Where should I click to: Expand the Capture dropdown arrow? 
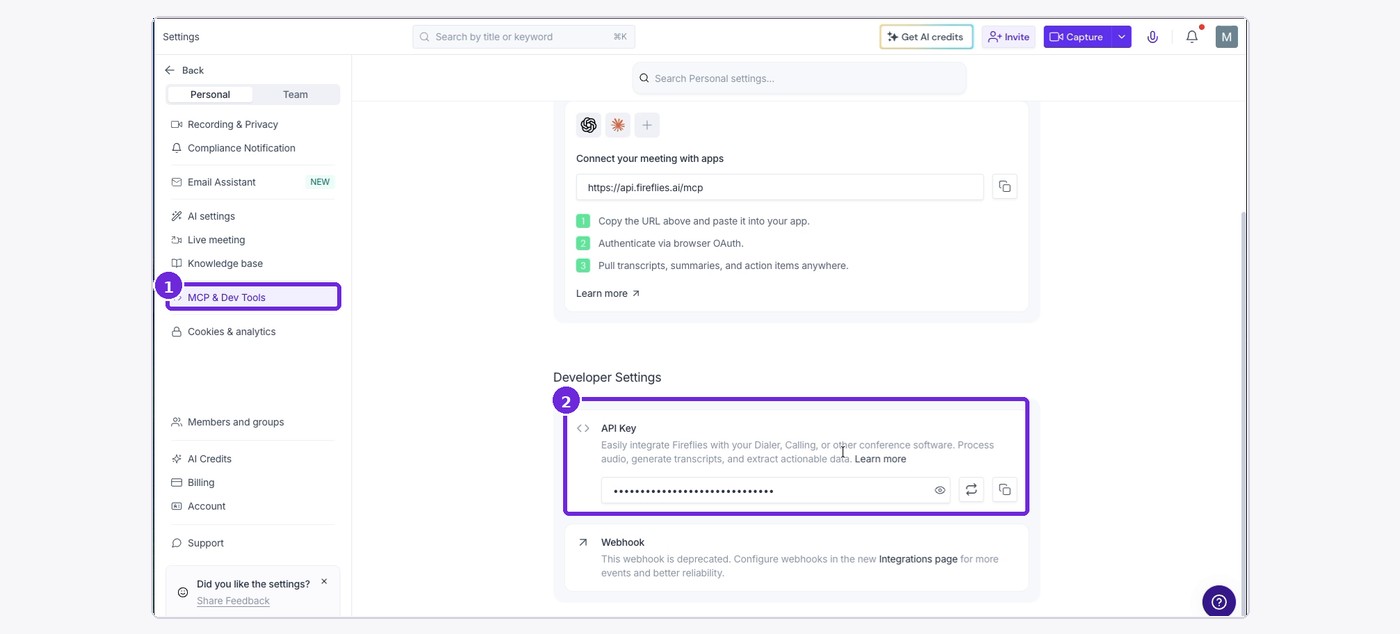1122,37
